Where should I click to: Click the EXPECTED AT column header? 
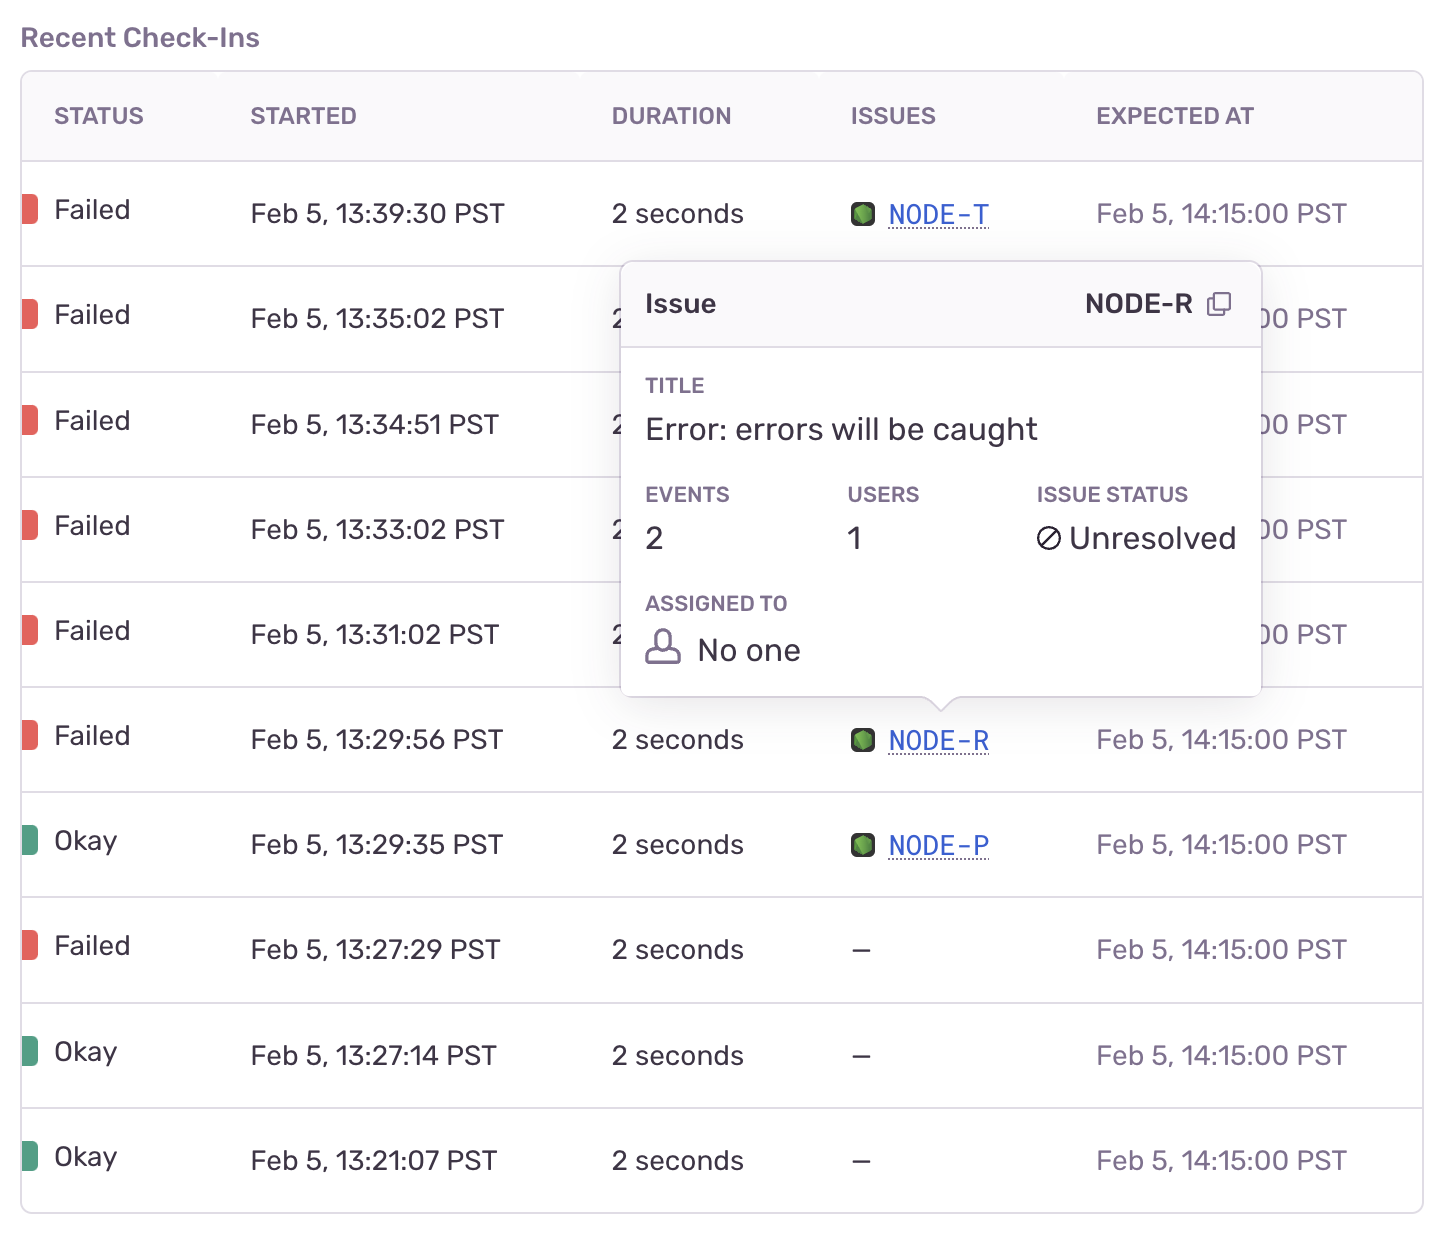click(1174, 116)
